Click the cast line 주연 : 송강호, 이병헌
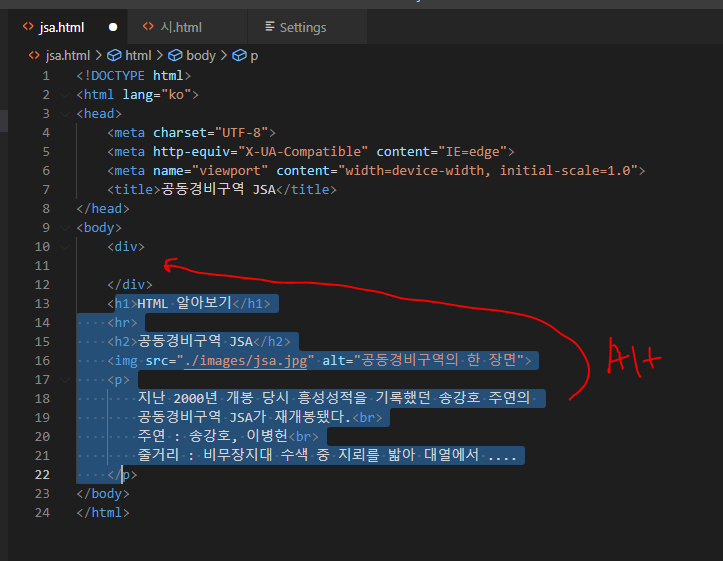 [x=213, y=436]
